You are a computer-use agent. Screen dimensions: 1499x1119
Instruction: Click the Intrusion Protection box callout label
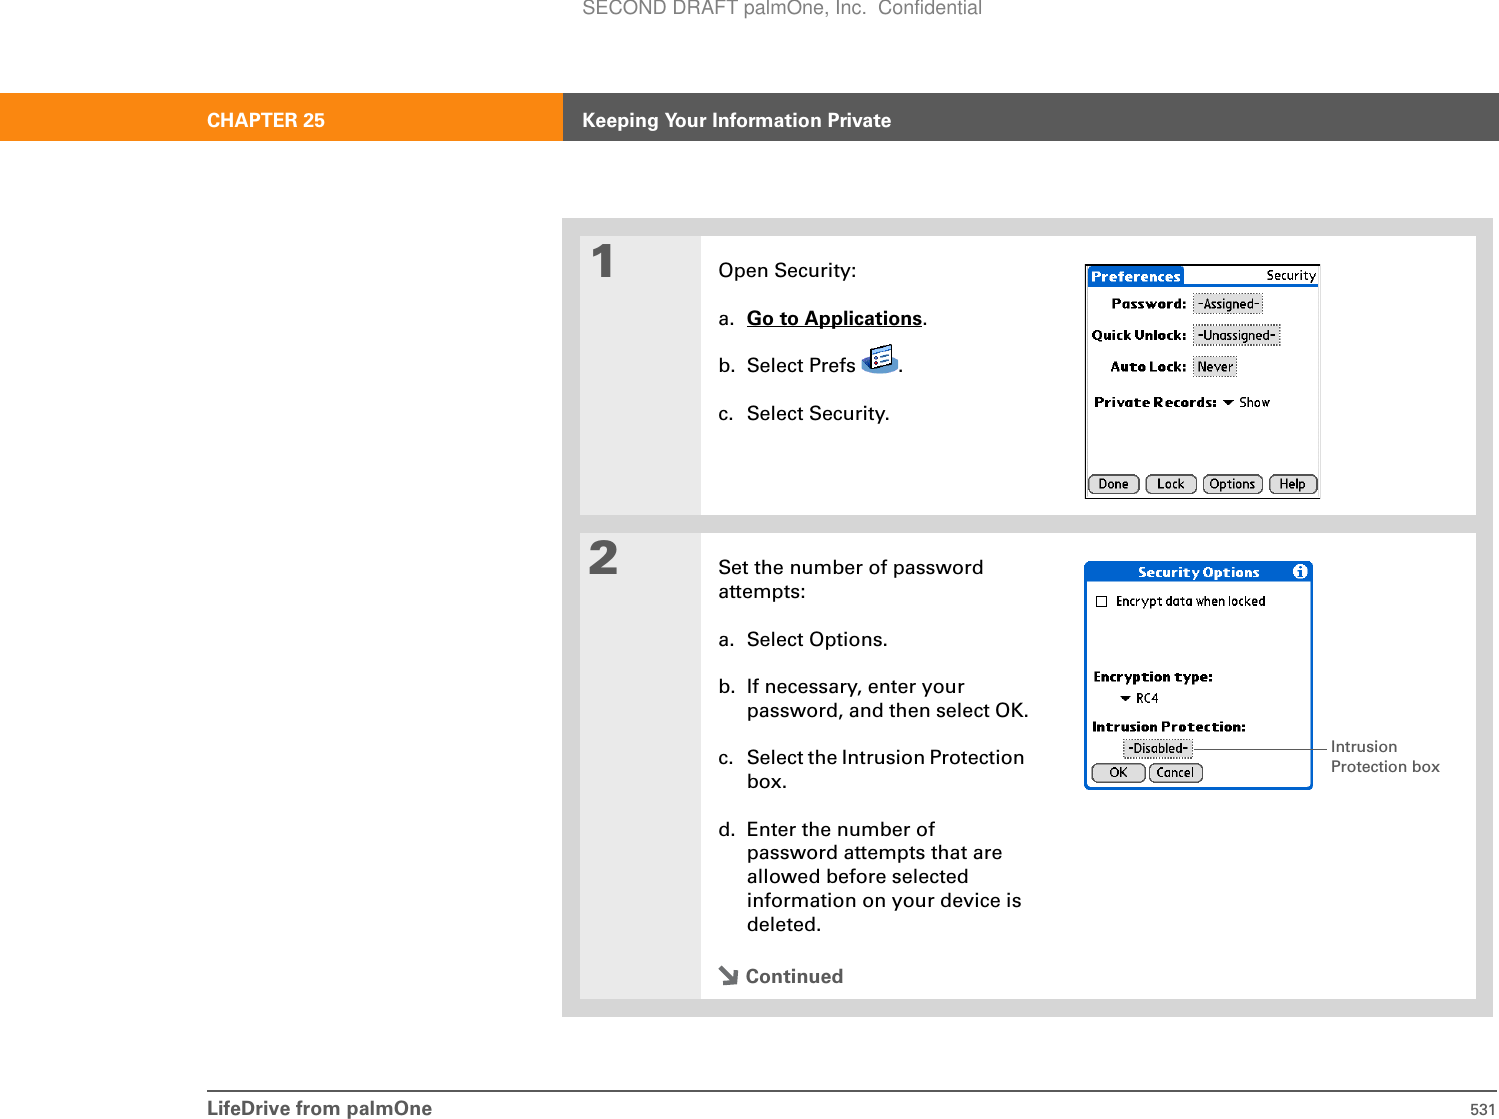coord(1385,757)
